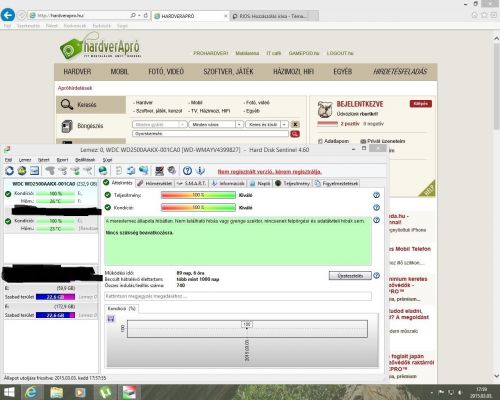Open the 'Keres és kínál' dropdown
Screen dimensions: 500x400
point(267,124)
